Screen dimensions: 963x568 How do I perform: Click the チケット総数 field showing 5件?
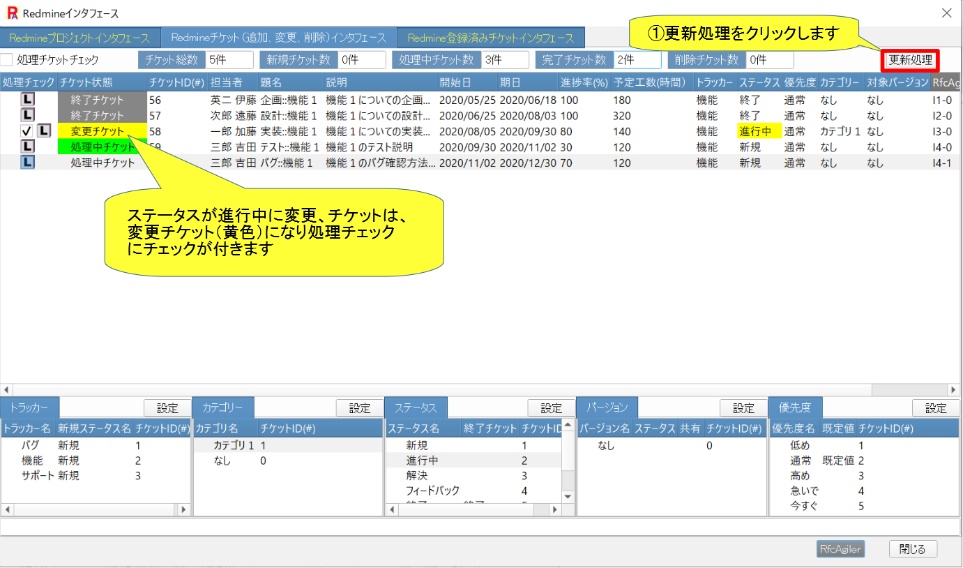[x=230, y=60]
